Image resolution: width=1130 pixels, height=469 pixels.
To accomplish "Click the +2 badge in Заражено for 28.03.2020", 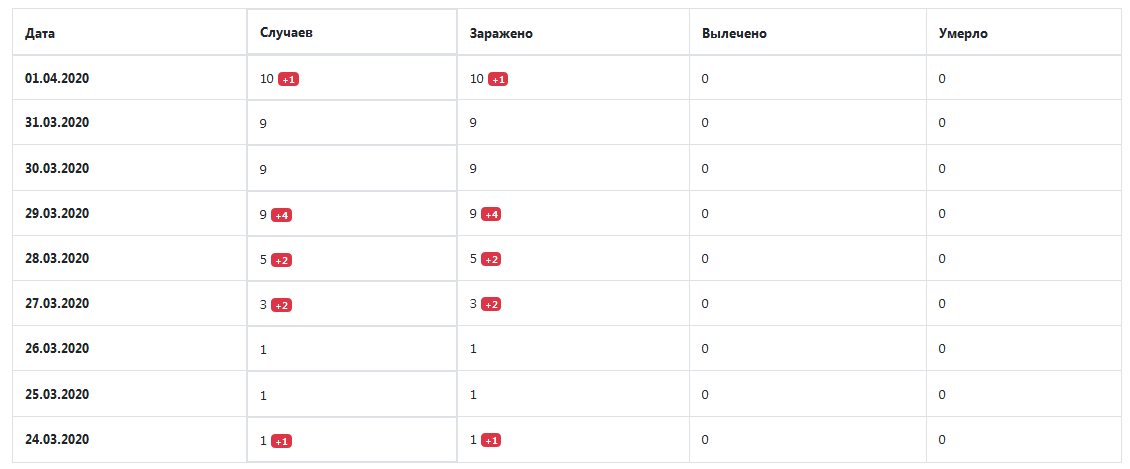I will 491,260.
